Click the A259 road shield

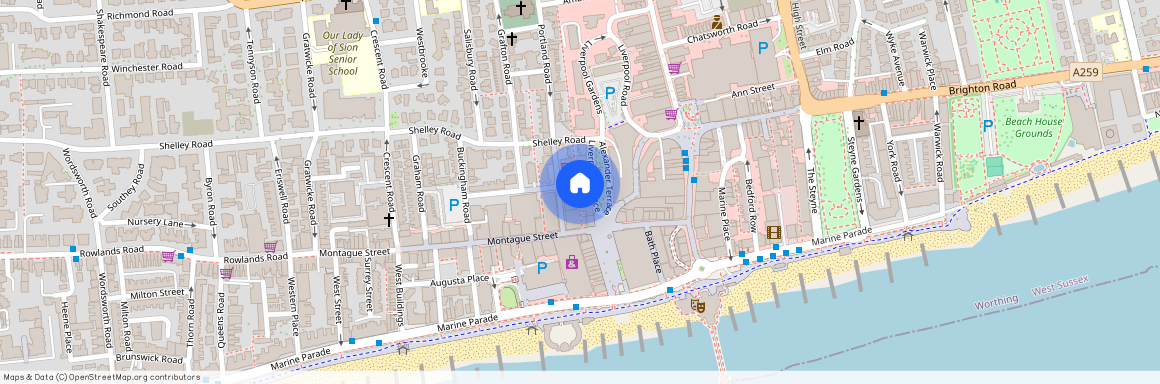tap(1085, 73)
